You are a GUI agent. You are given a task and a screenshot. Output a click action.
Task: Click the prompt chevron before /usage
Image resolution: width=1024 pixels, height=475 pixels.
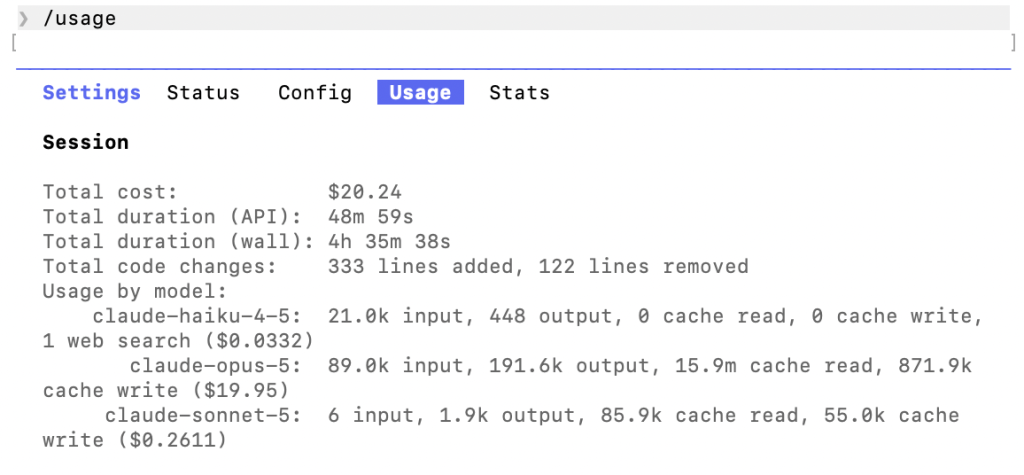(24, 18)
